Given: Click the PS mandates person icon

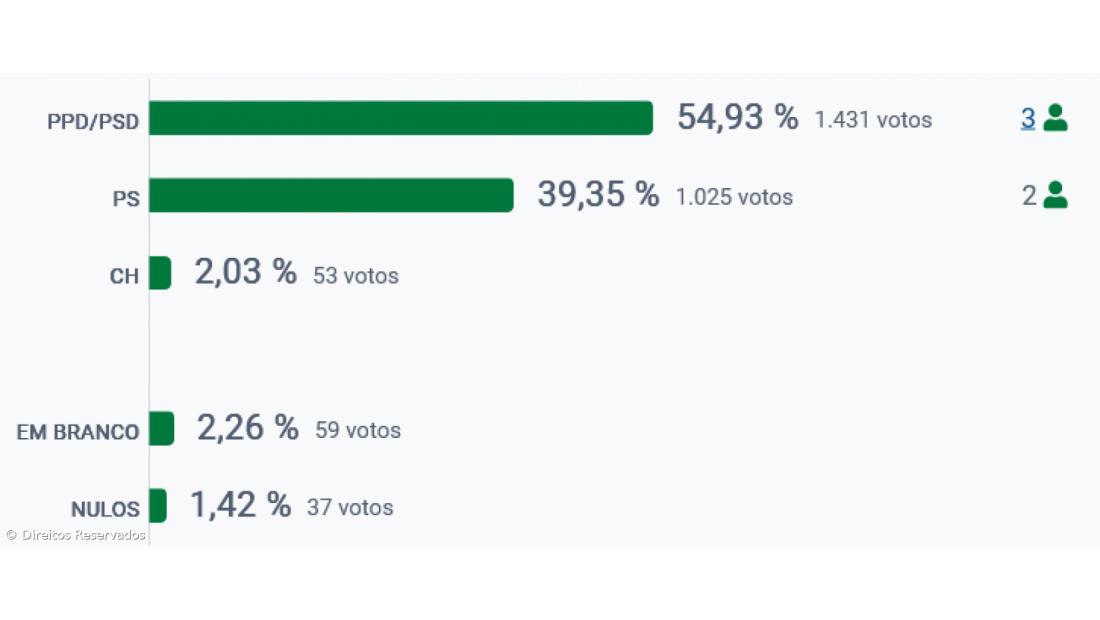Looking at the screenshot, I should click(x=1055, y=195).
